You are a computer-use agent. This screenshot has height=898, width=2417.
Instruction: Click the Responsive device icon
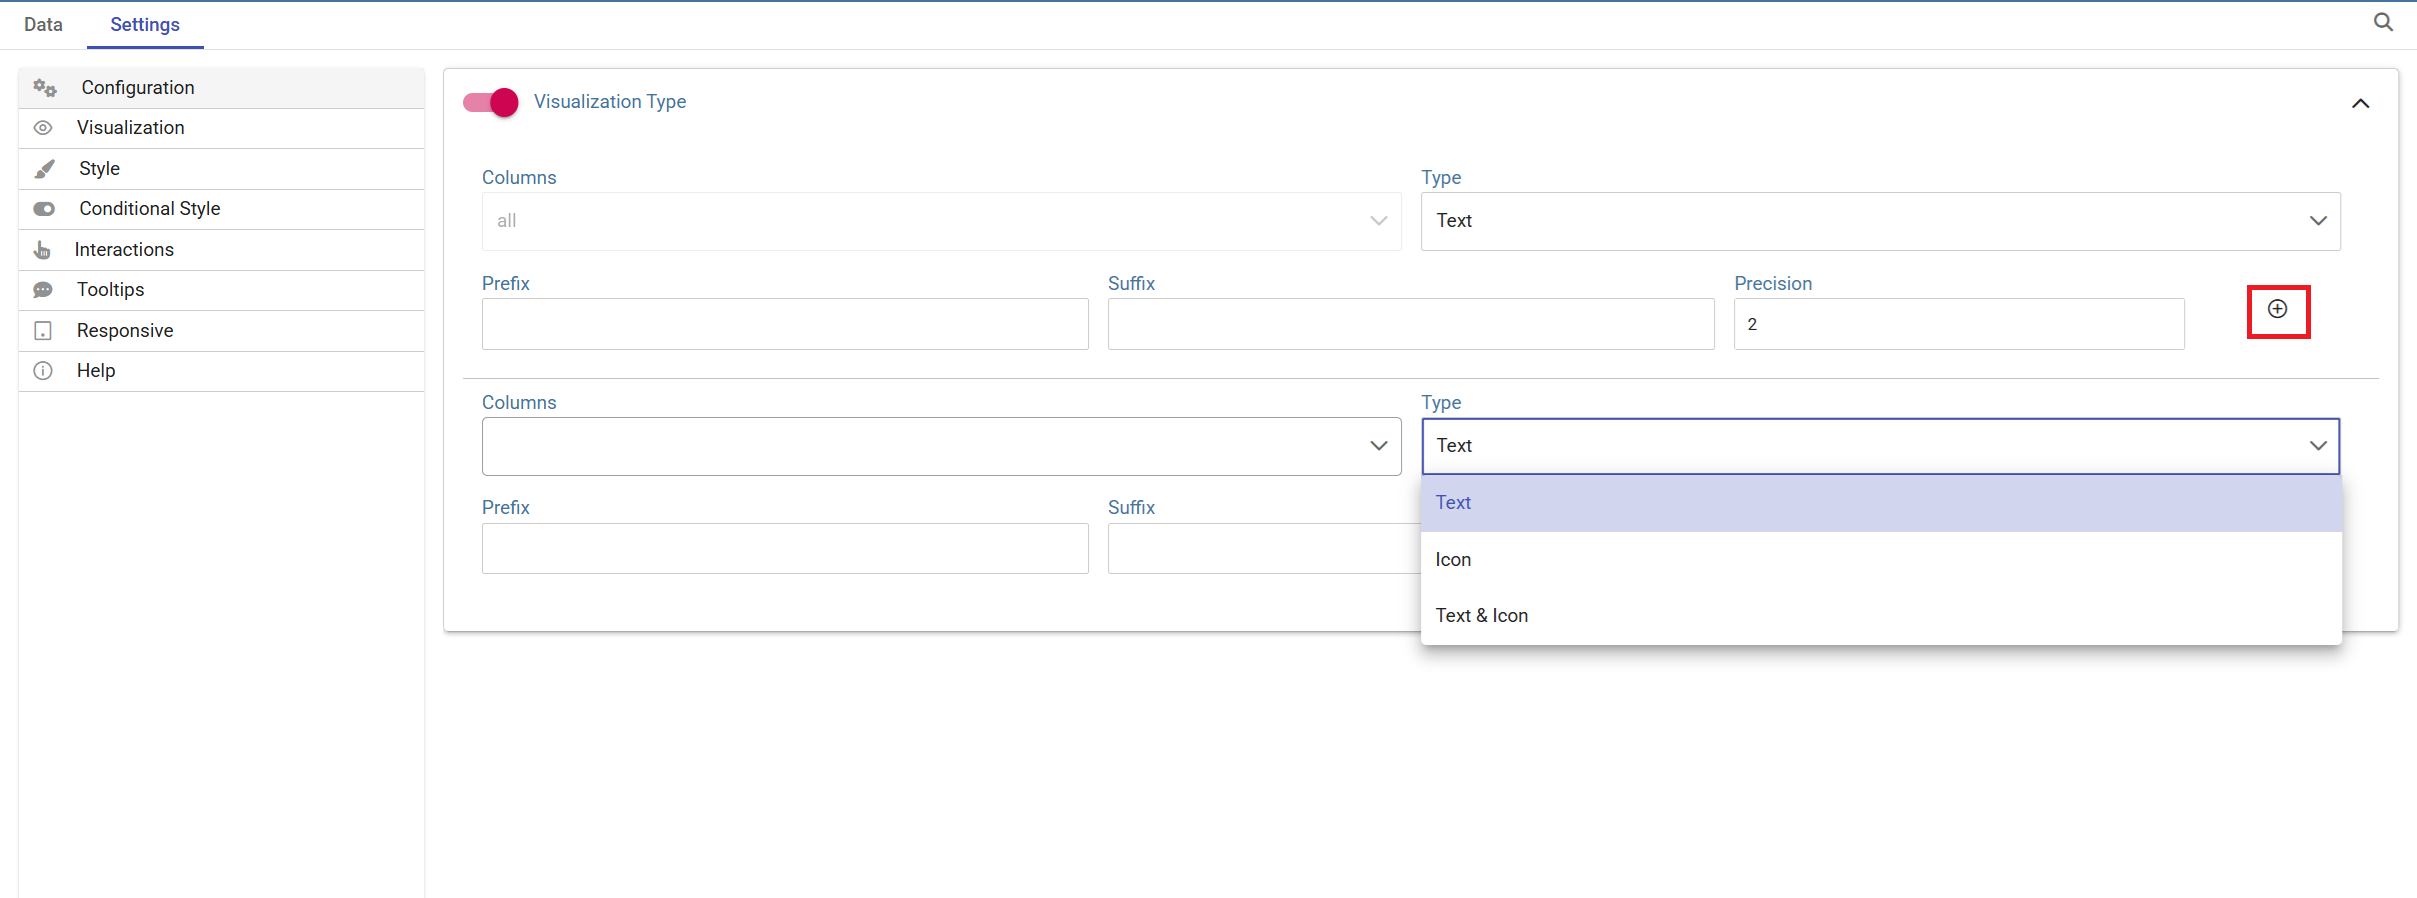43,331
